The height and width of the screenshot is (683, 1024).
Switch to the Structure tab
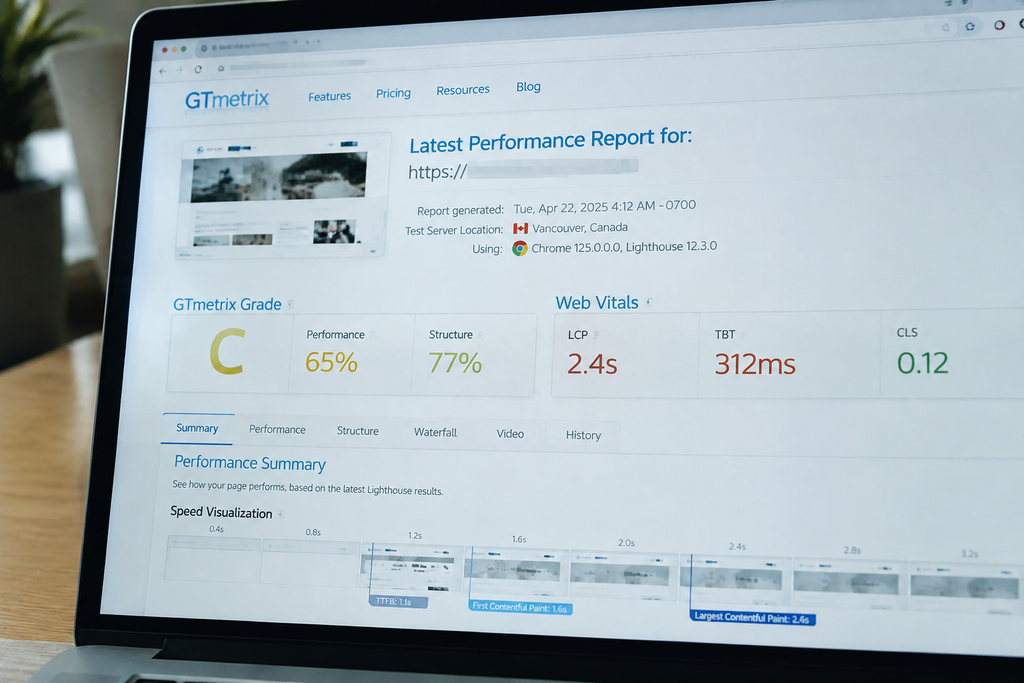click(x=358, y=431)
